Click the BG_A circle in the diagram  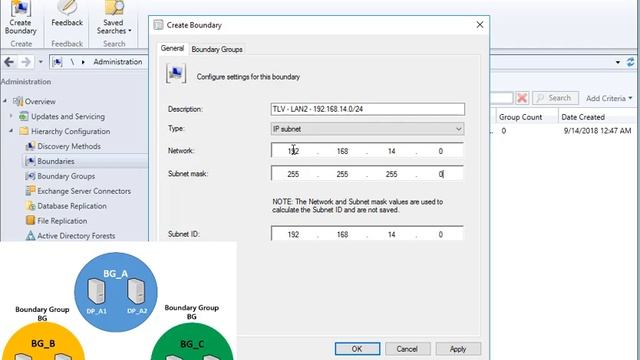point(116,292)
